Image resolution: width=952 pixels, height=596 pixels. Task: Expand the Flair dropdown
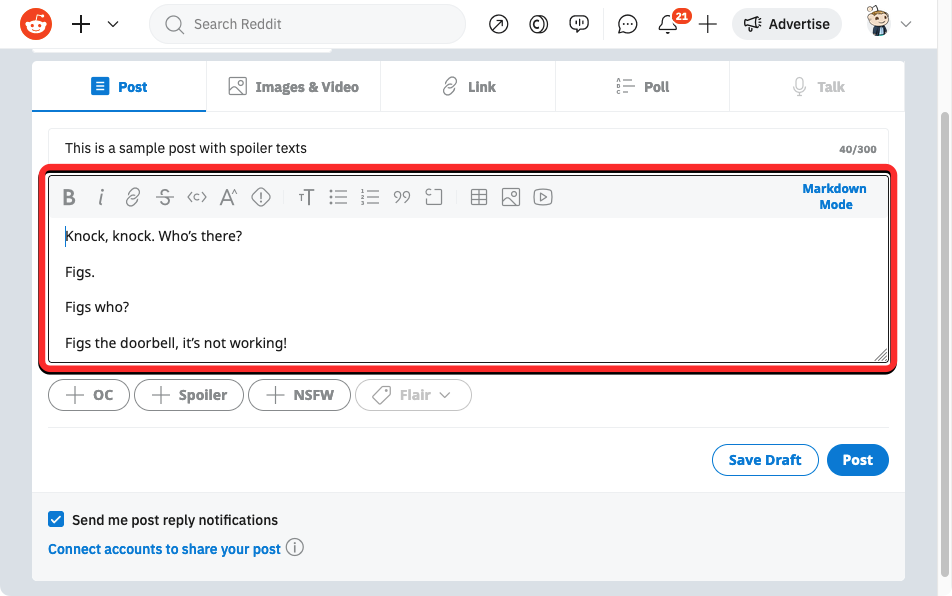(x=412, y=395)
